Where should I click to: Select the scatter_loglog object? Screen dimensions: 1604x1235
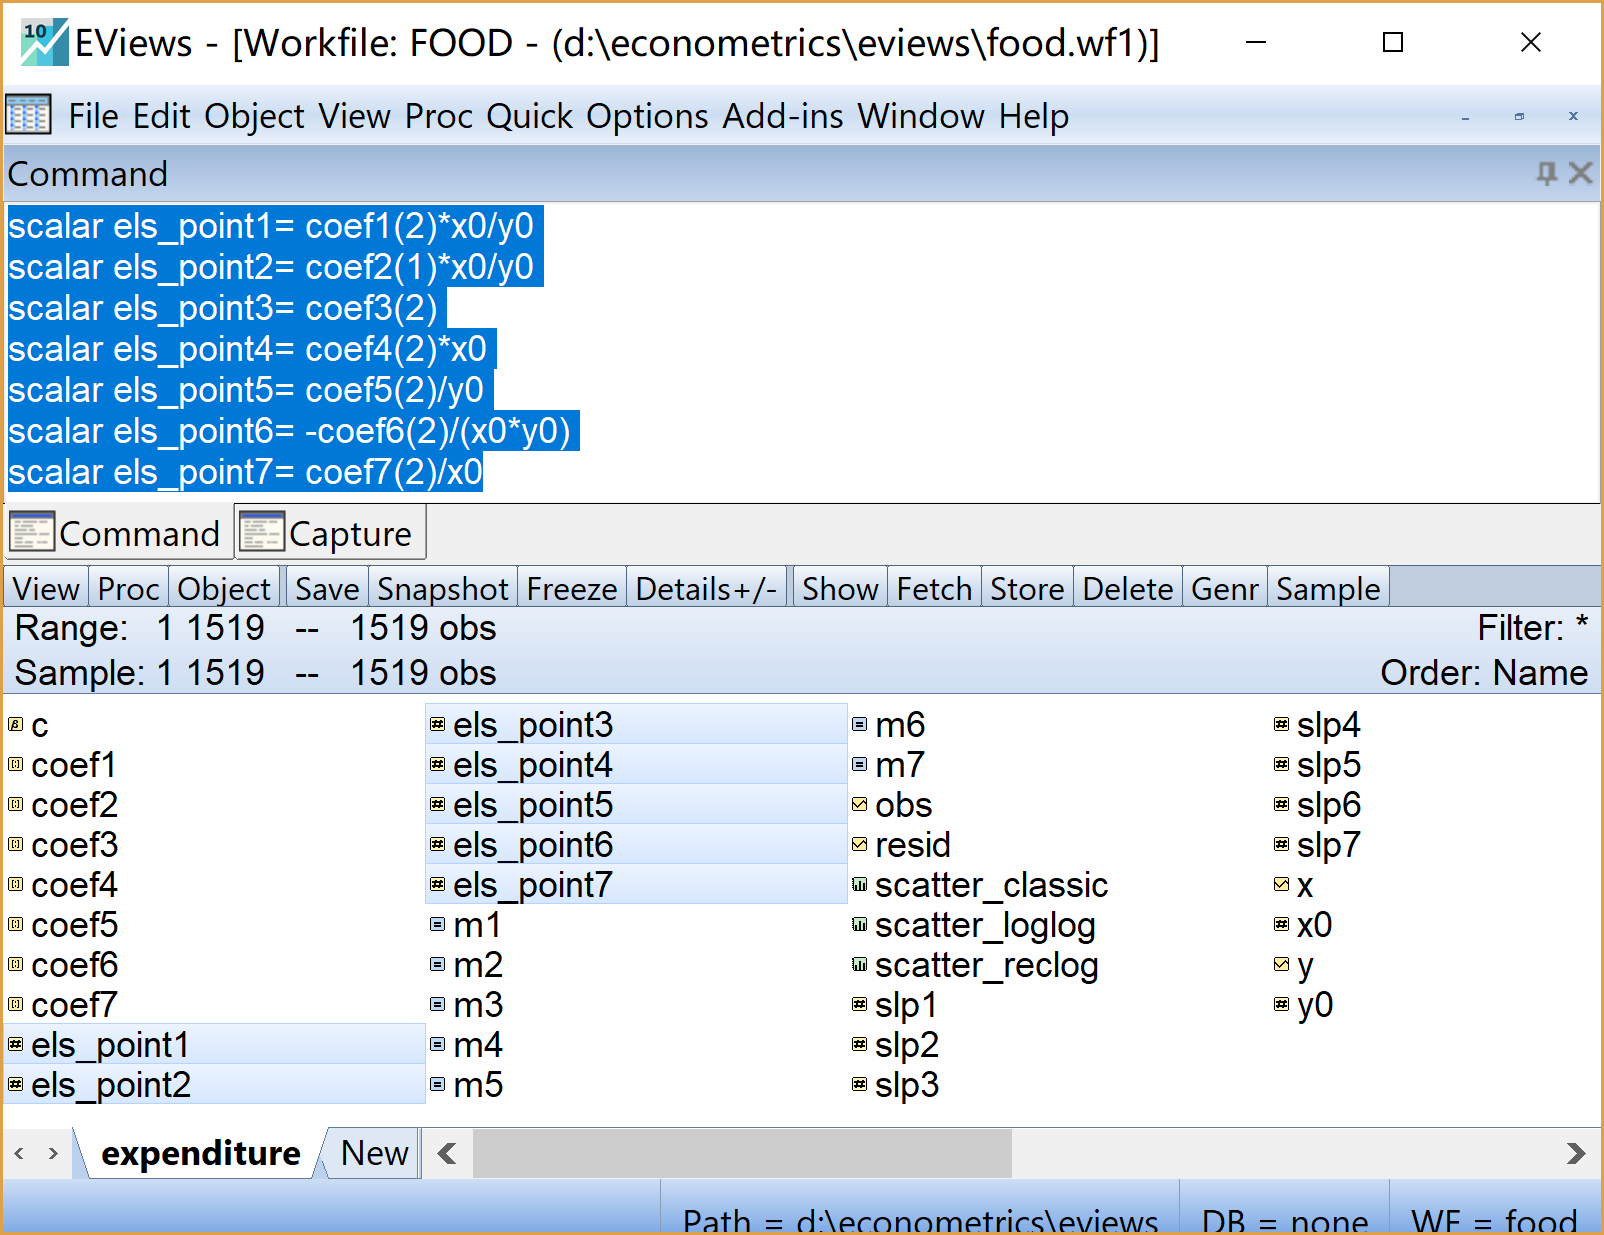point(984,925)
